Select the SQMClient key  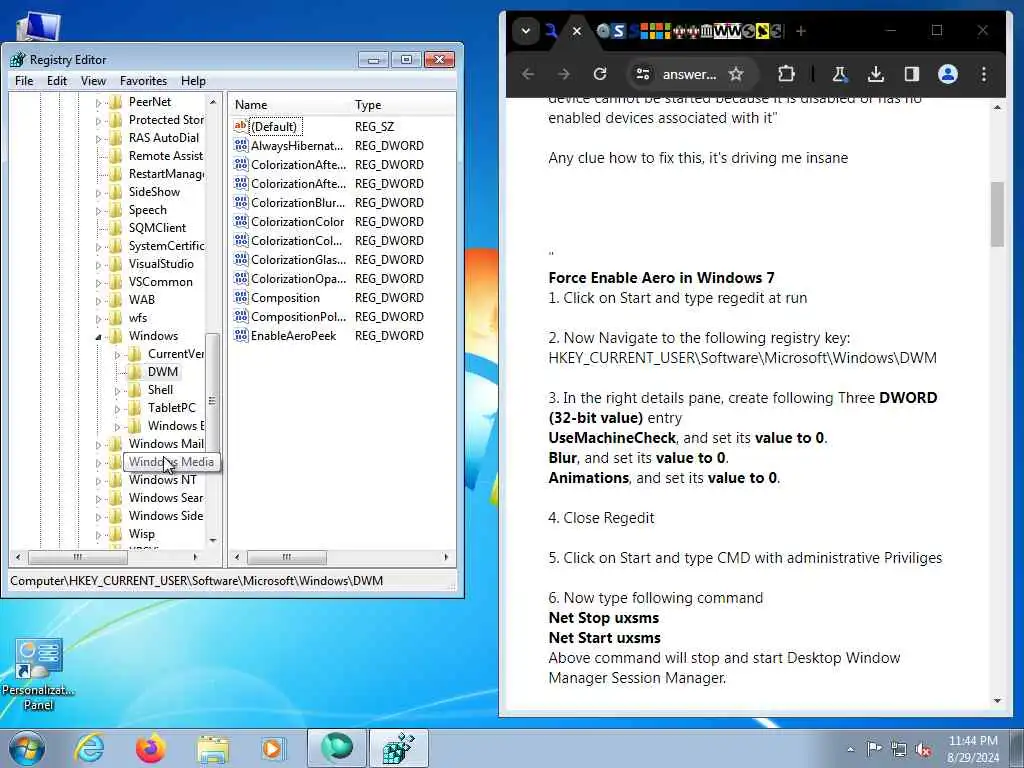(x=157, y=228)
